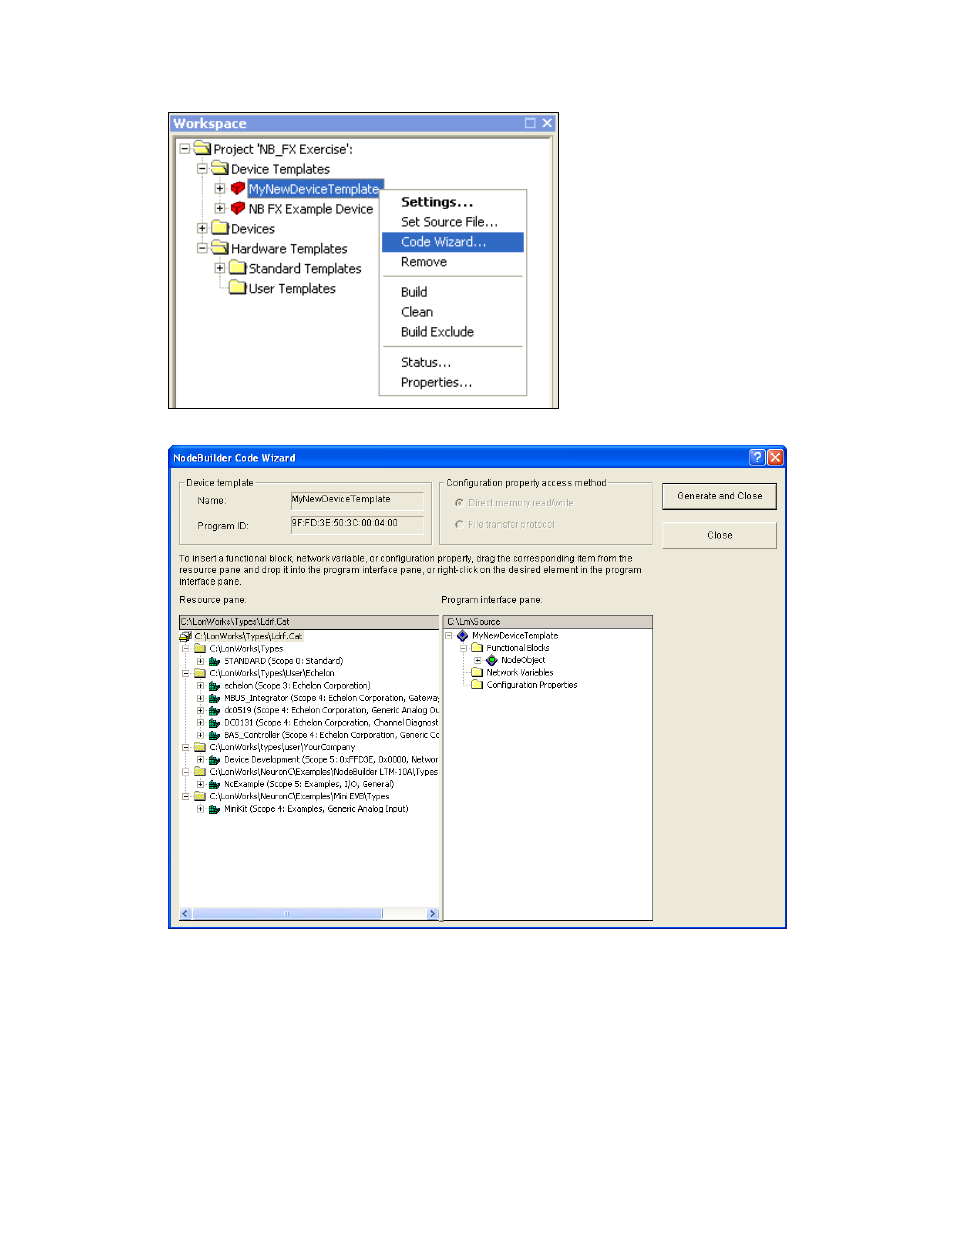
Task: Click resource pane scroll left arrow
Action: (x=185, y=914)
